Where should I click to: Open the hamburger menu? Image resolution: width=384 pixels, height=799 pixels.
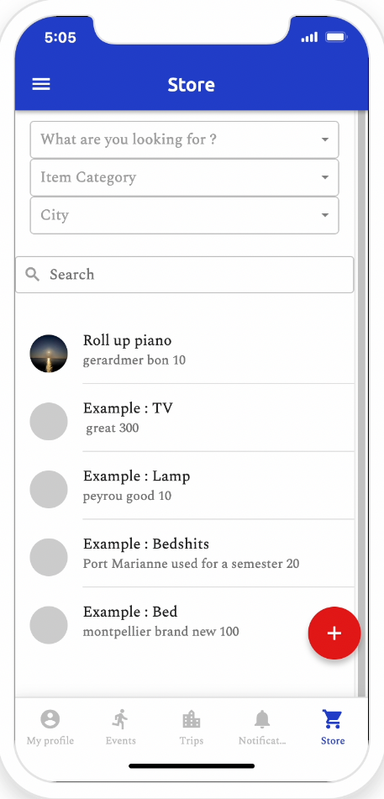tap(41, 84)
